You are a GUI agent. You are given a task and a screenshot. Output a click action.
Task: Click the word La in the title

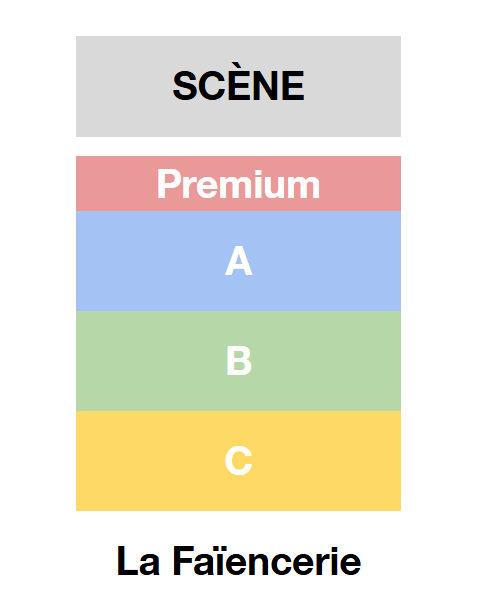coord(138,561)
